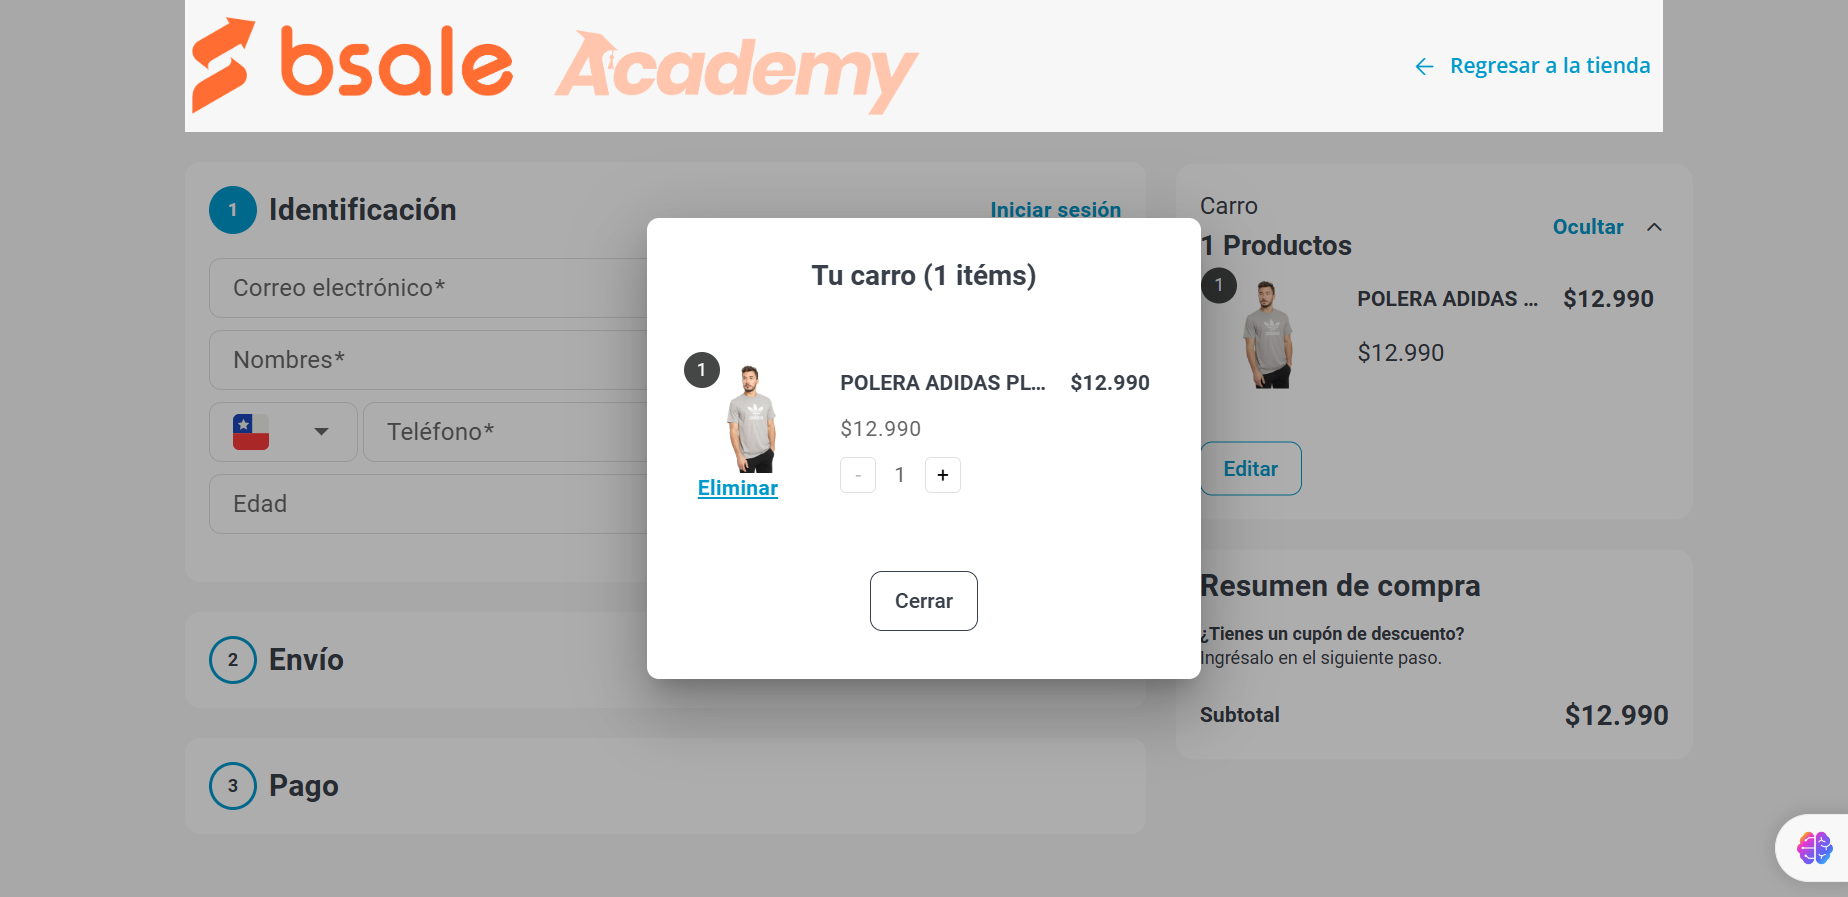Viewport: 1848px width, 897px height.
Task: Collapse cart using the Ocultar chevron
Action: click(x=1655, y=227)
